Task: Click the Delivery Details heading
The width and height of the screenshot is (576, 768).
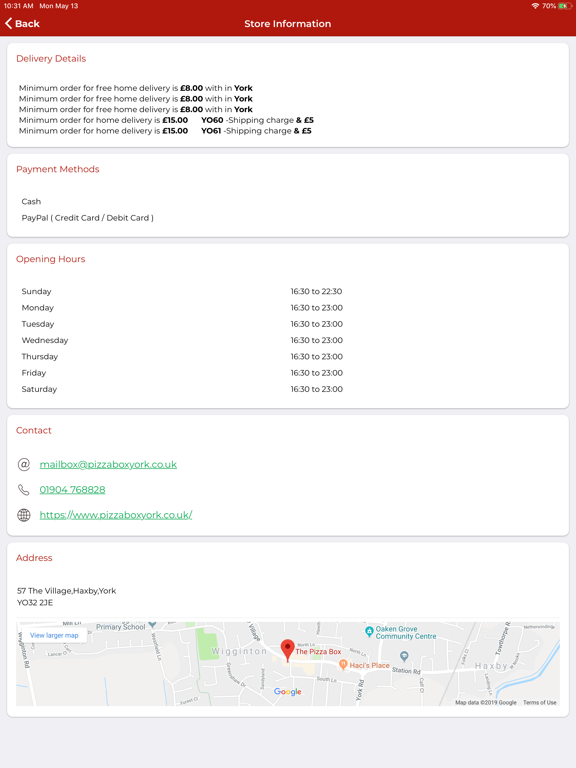Action: pos(51,58)
